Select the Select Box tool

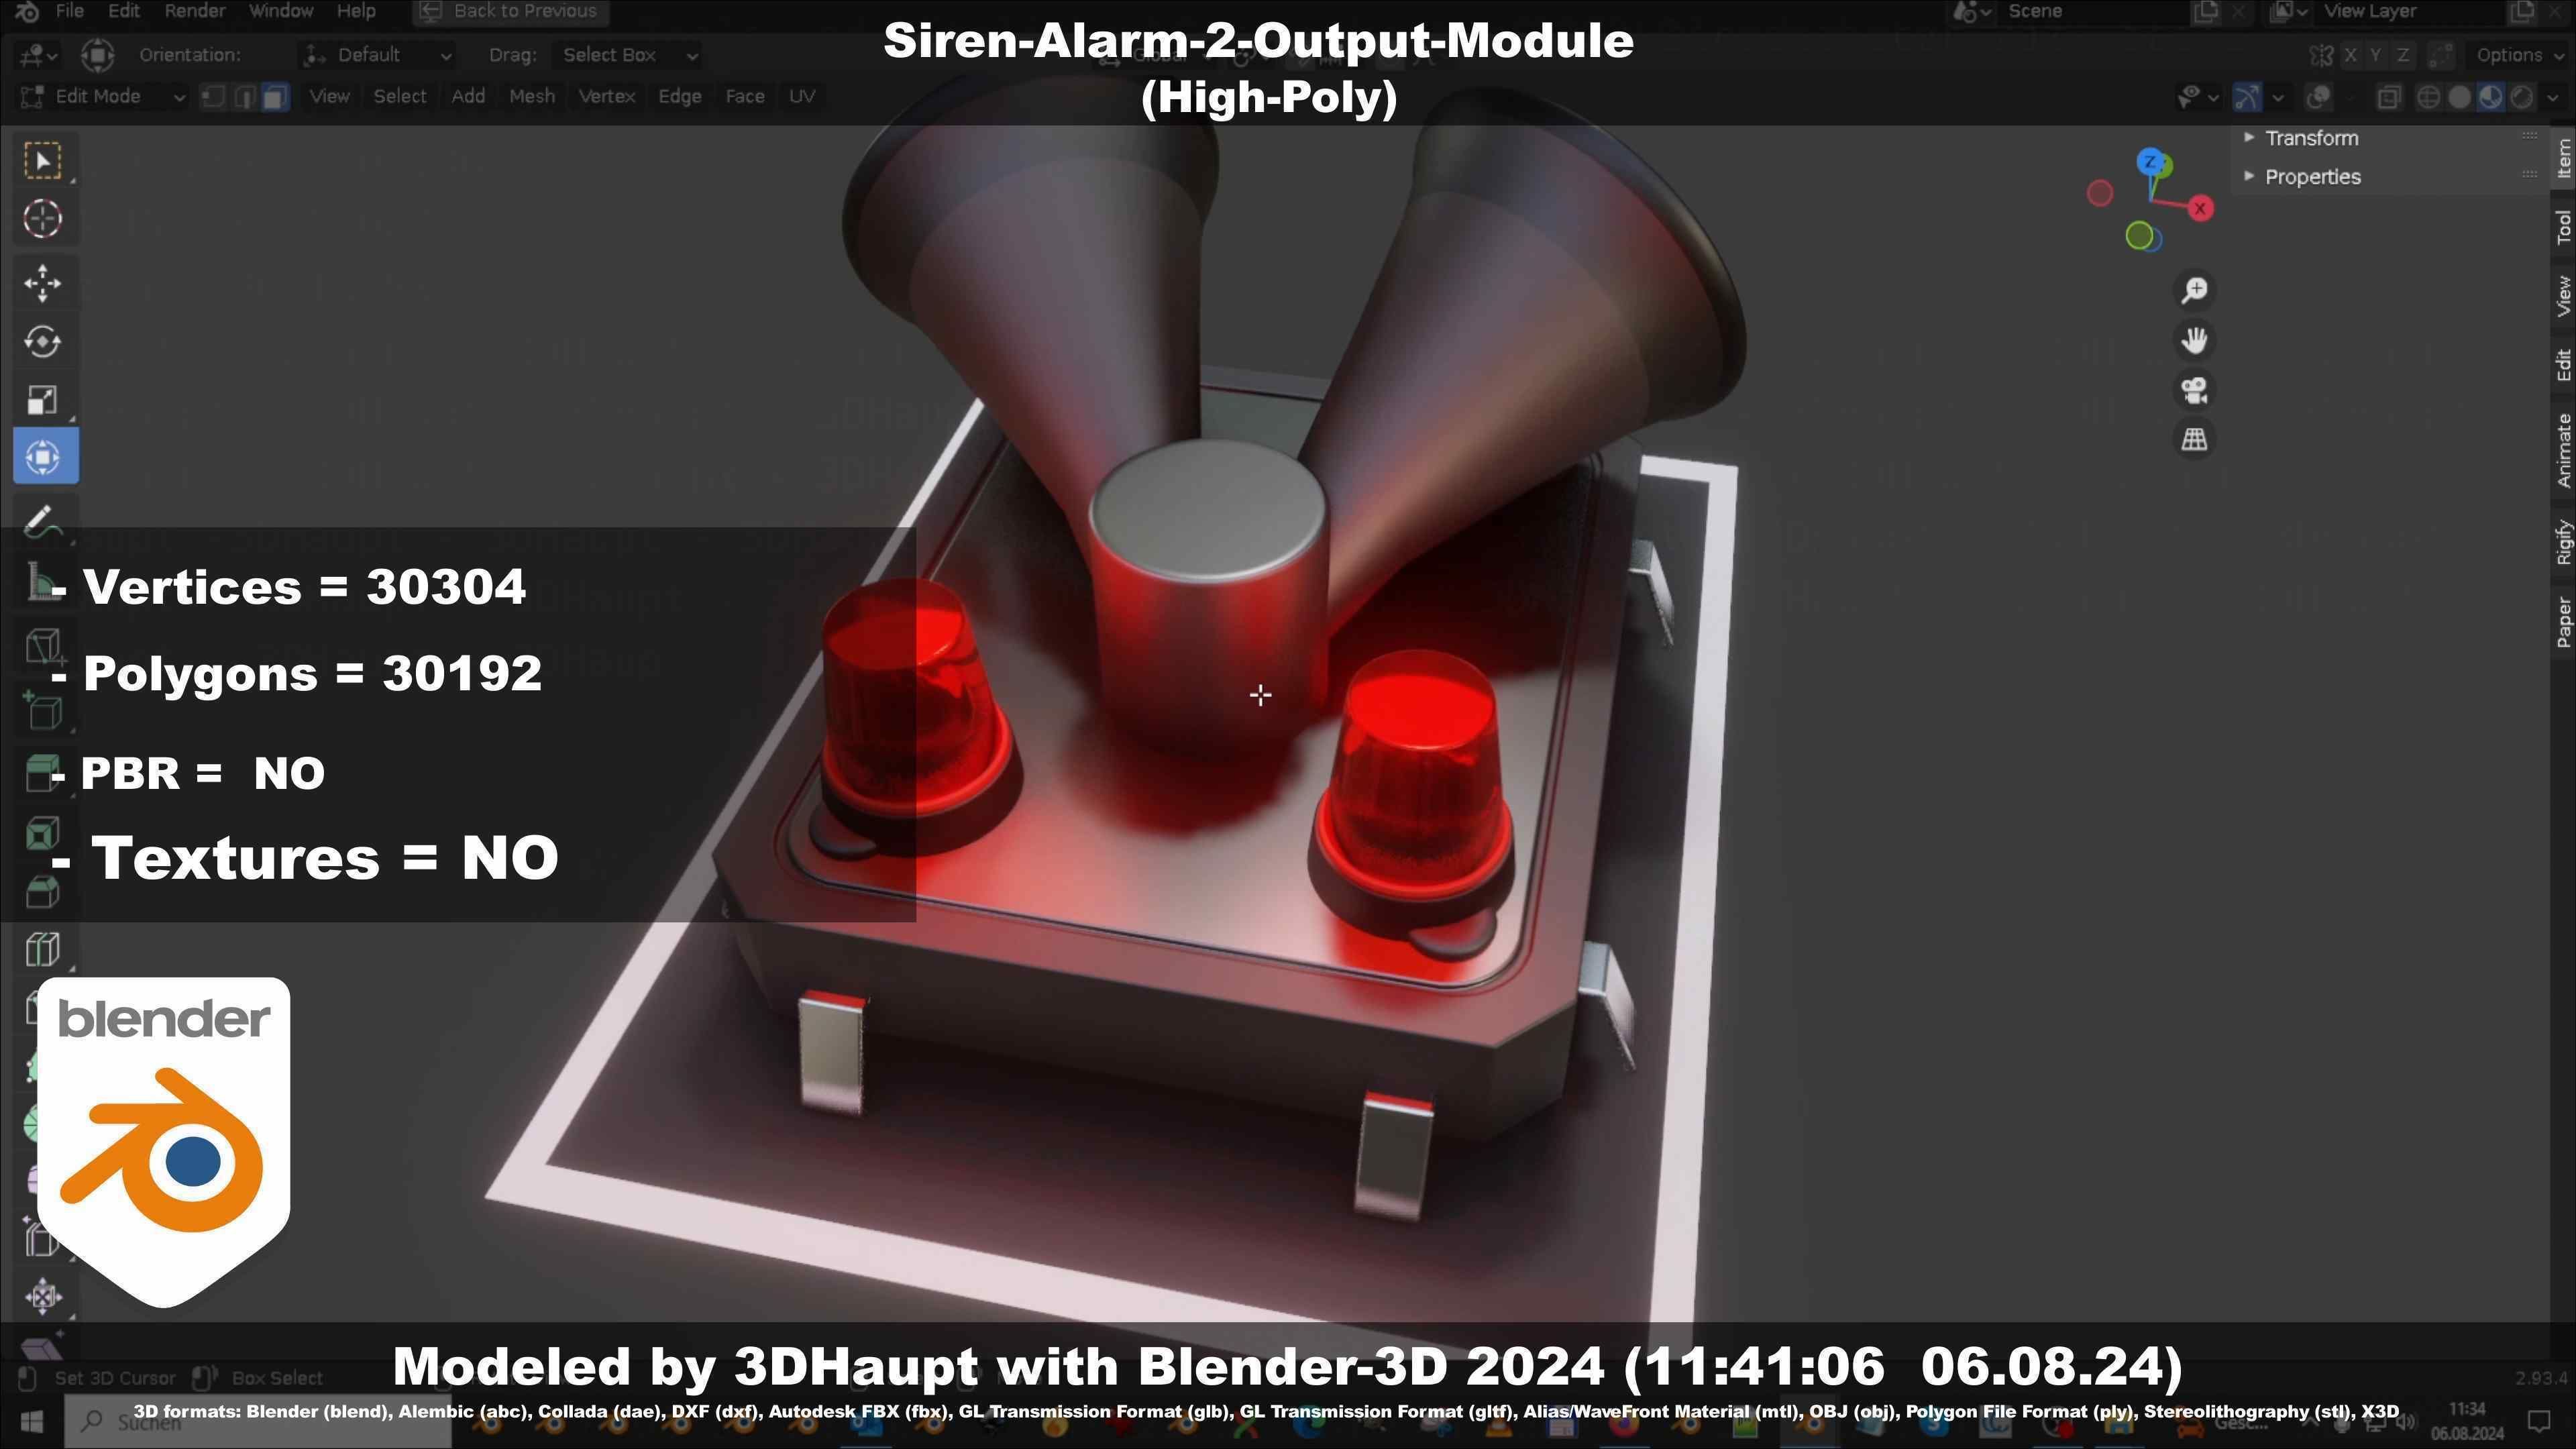42,161
